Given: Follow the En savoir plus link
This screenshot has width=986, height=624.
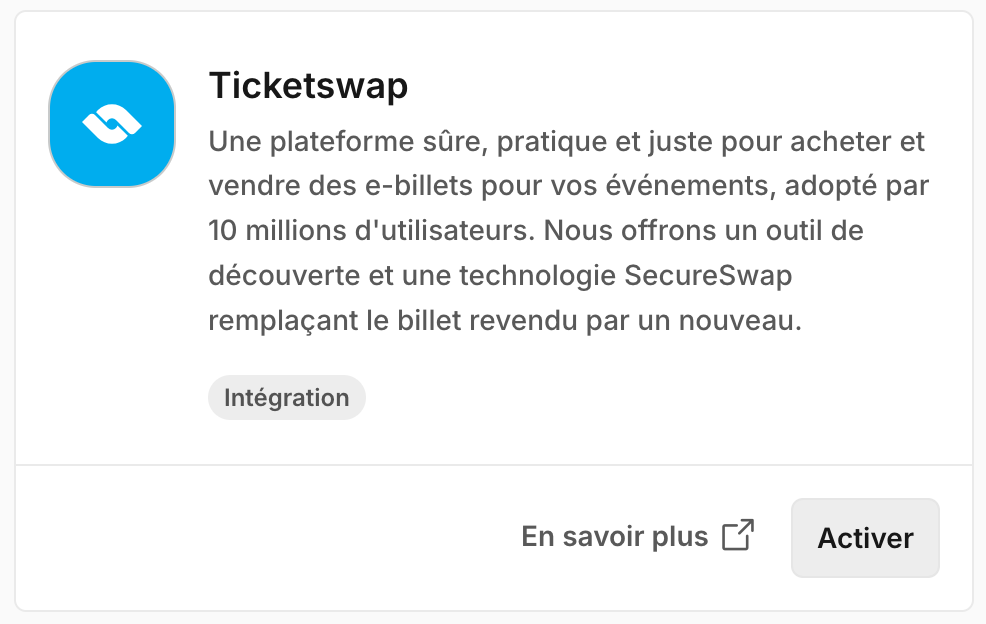Looking at the screenshot, I should tap(638, 537).
